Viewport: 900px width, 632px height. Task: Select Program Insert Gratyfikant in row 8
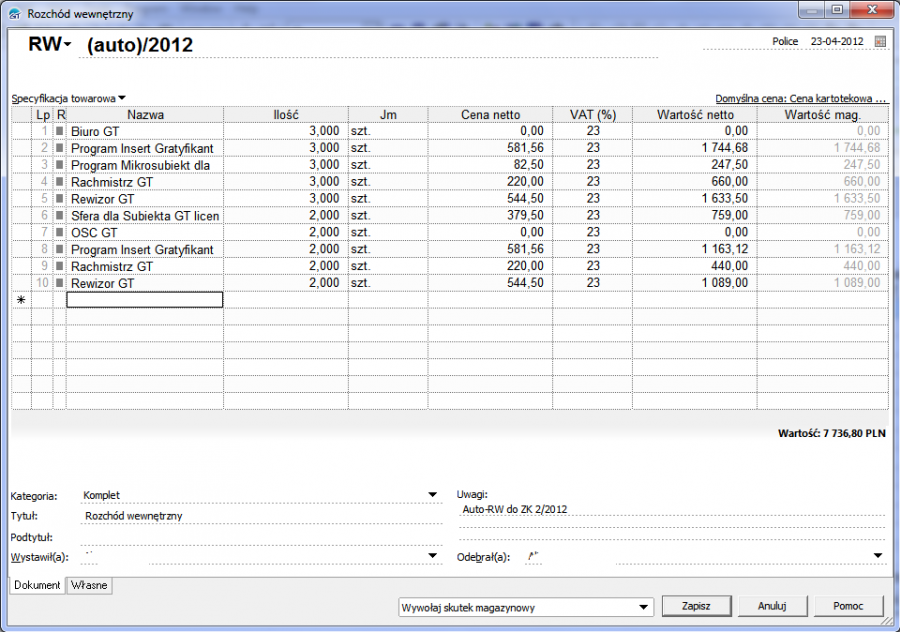pyautogui.click(x=145, y=249)
